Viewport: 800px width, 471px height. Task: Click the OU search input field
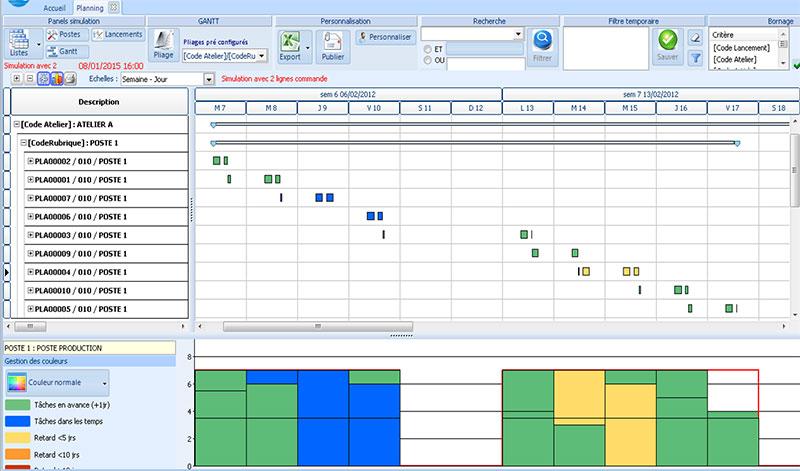(x=486, y=63)
